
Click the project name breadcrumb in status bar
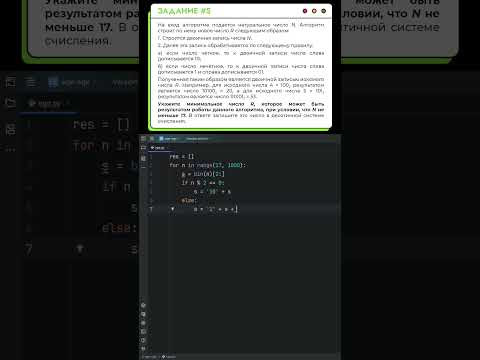(150, 357)
